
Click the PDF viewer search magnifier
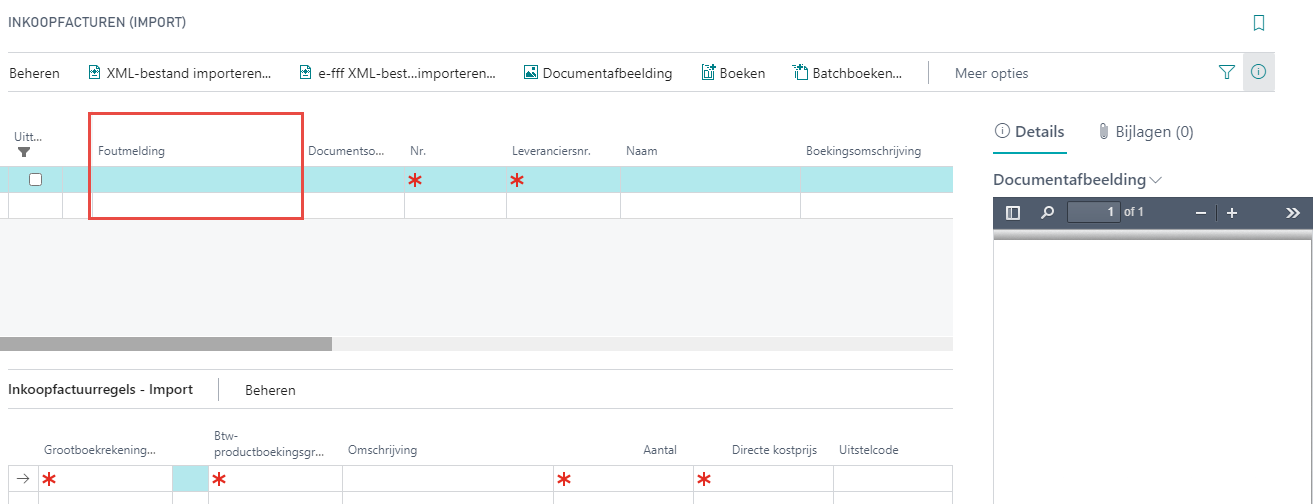(x=1047, y=212)
